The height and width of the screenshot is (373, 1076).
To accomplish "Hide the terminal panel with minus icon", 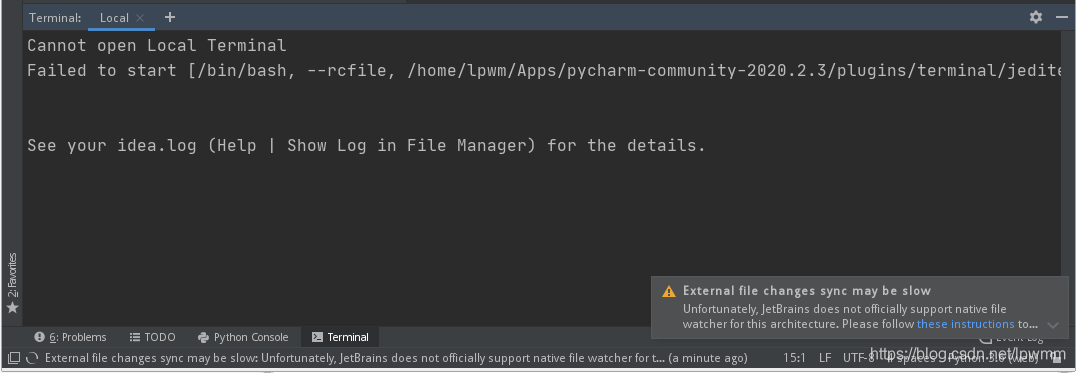I will click(1061, 17).
